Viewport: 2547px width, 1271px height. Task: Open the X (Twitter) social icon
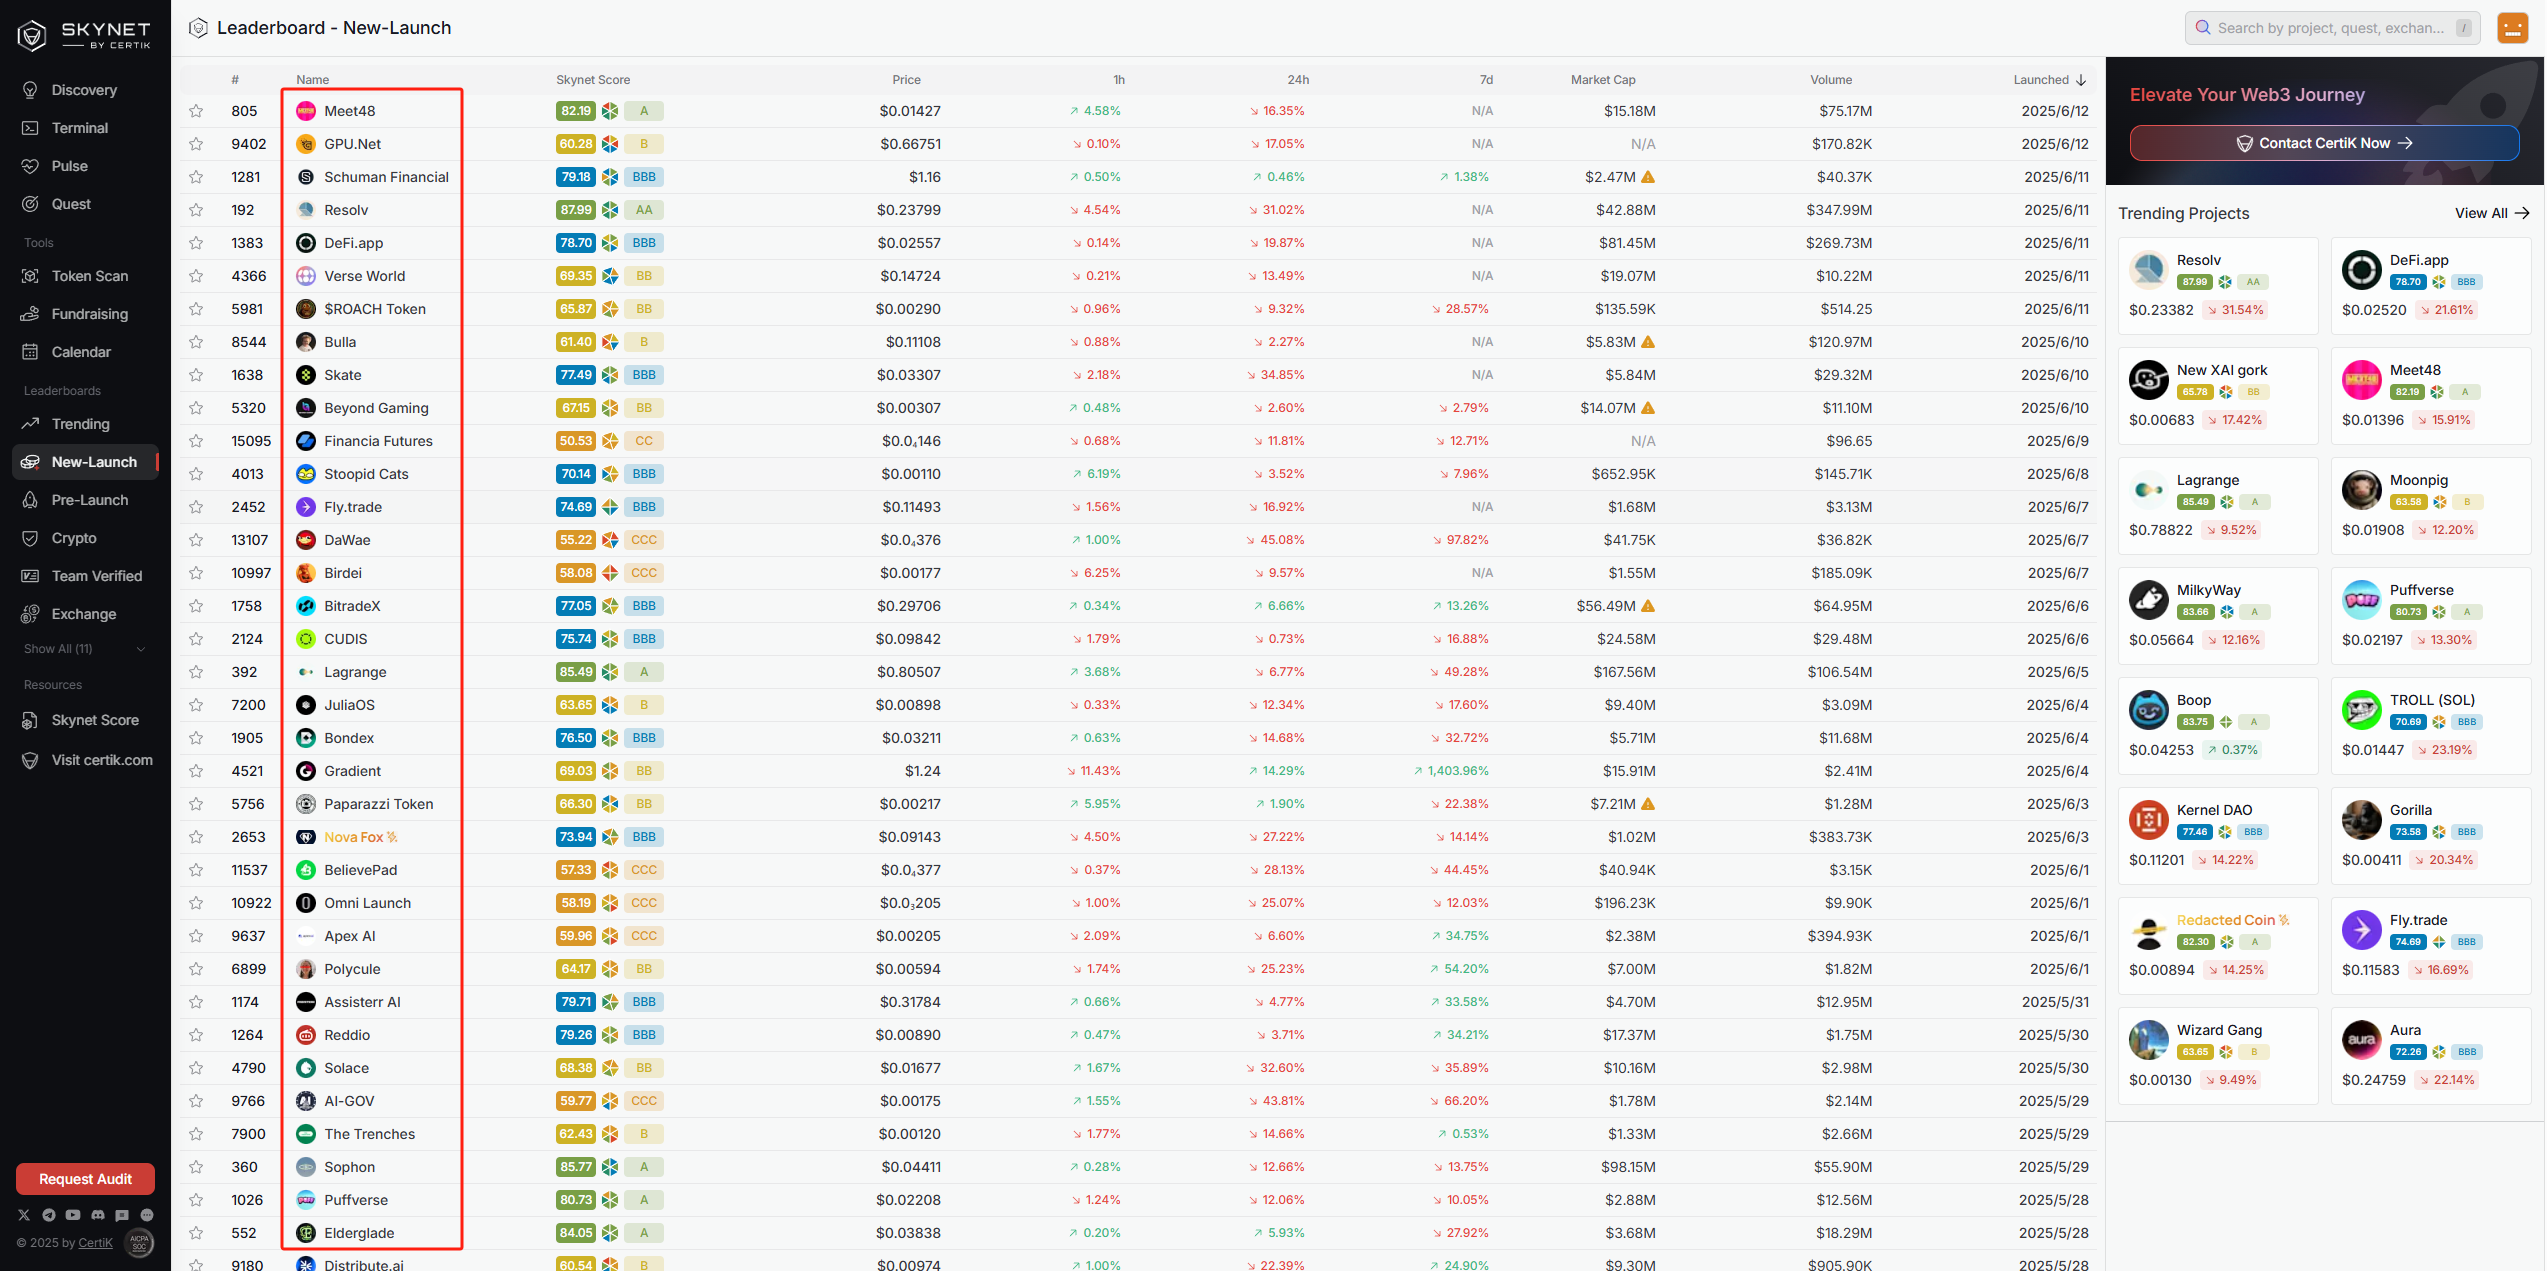coord(24,1215)
